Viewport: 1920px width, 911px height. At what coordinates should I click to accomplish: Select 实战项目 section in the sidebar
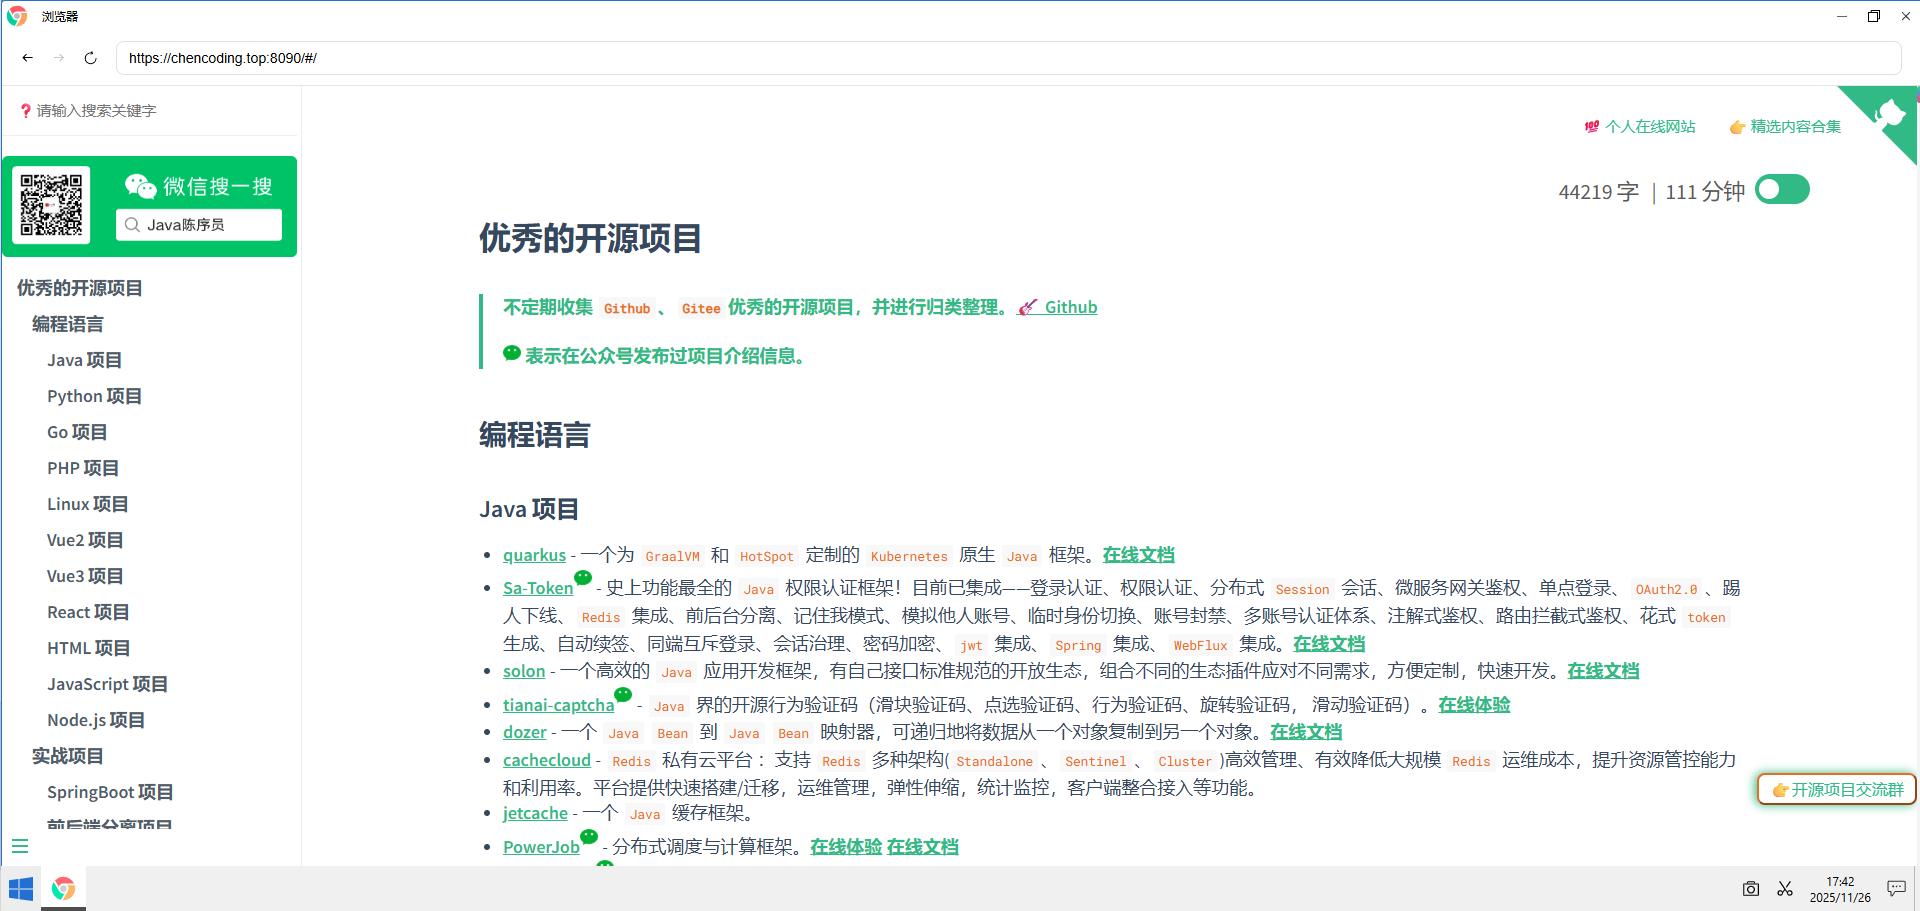tap(68, 756)
